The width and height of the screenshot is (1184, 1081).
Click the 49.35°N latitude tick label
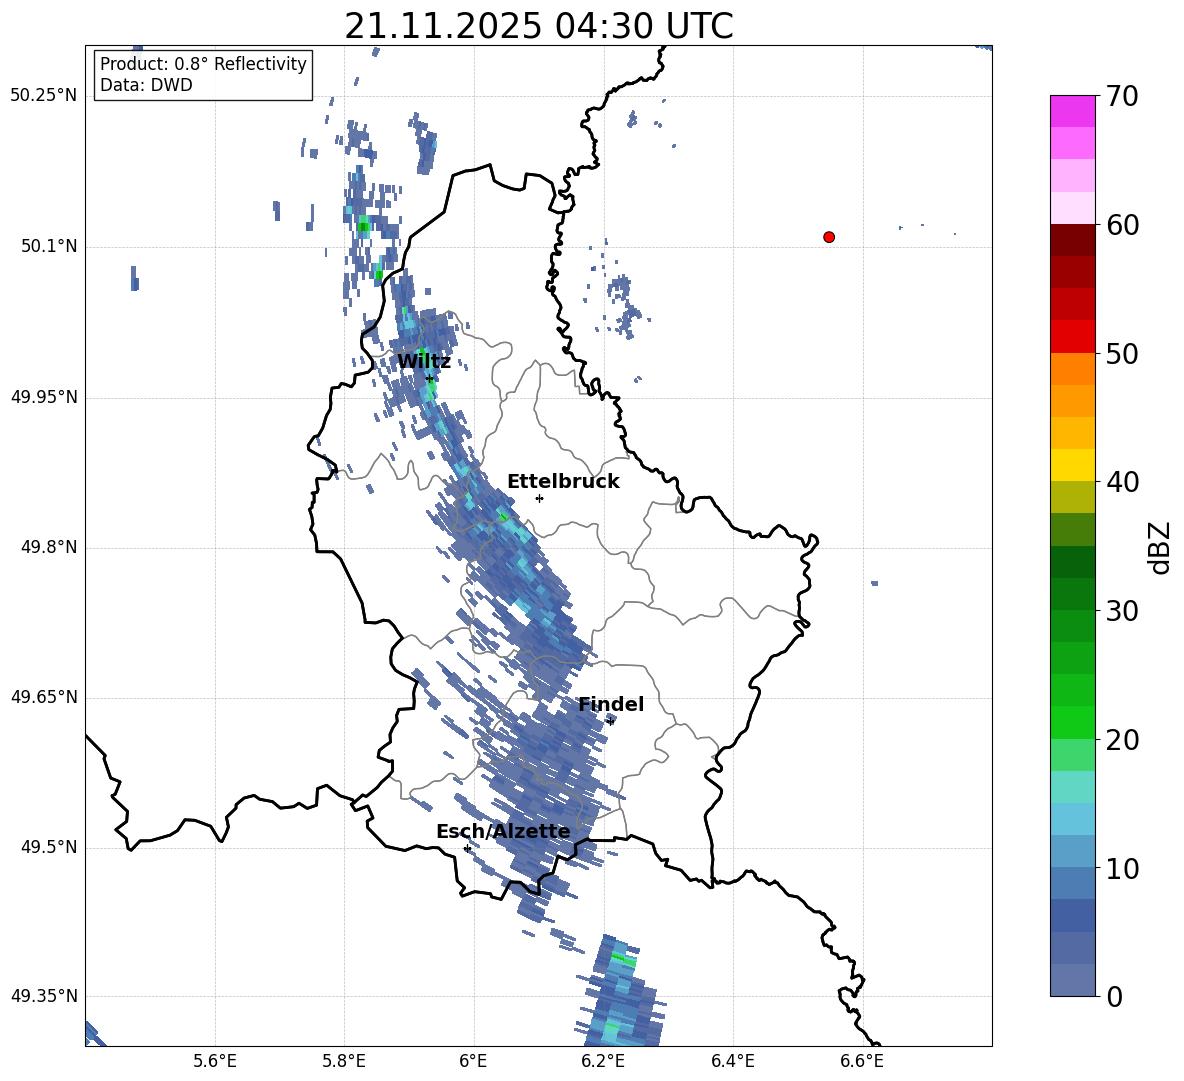pyautogui.click(x=44, y=996)
